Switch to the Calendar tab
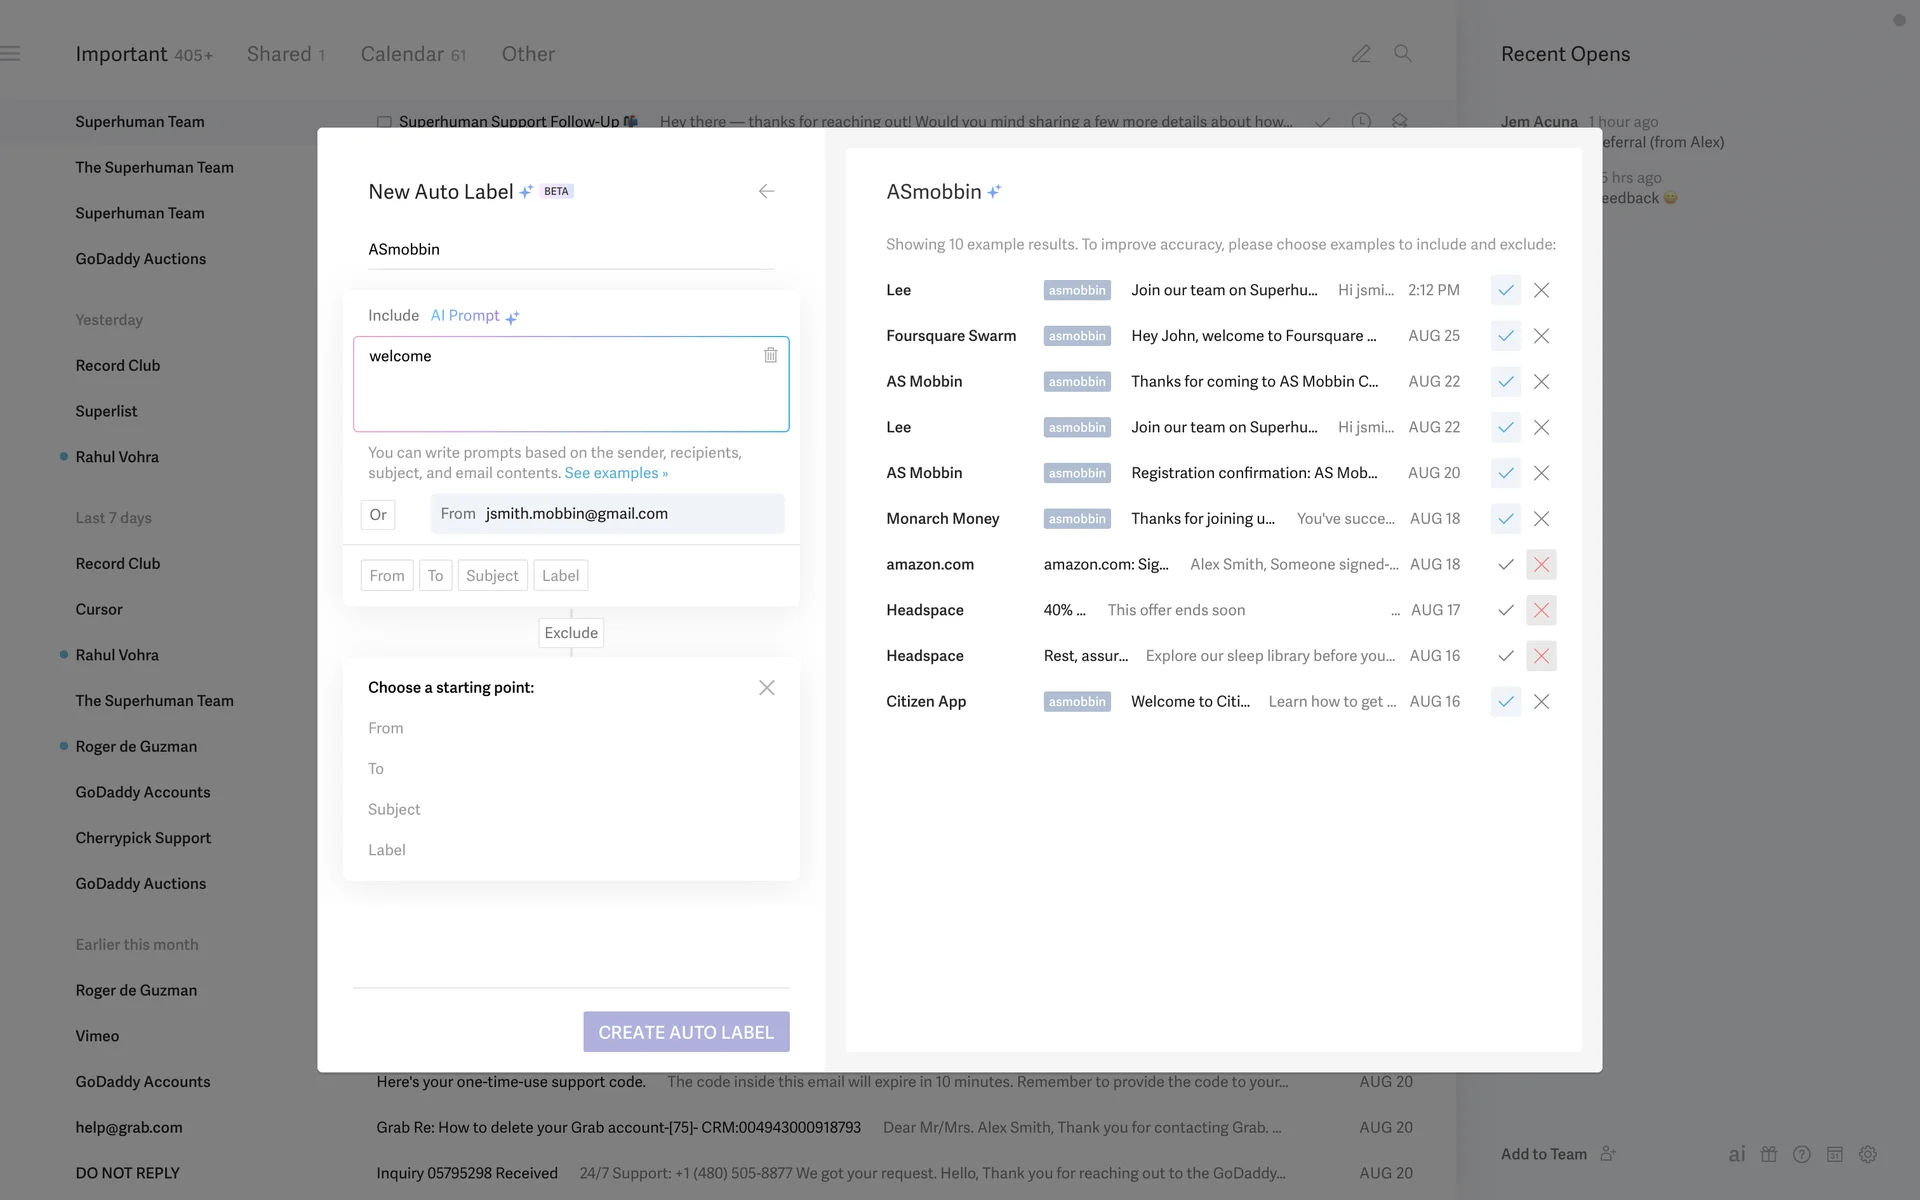This screenshot has width=1920, height=1200. (412, 54)
